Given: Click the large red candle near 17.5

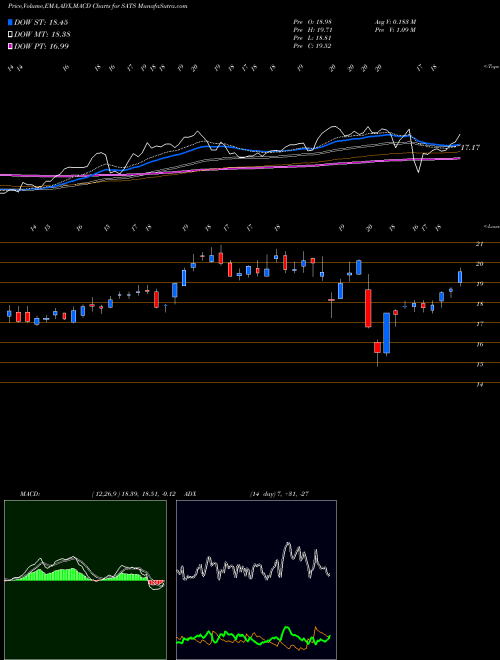Looking at the screenshot, I should 368,308.
